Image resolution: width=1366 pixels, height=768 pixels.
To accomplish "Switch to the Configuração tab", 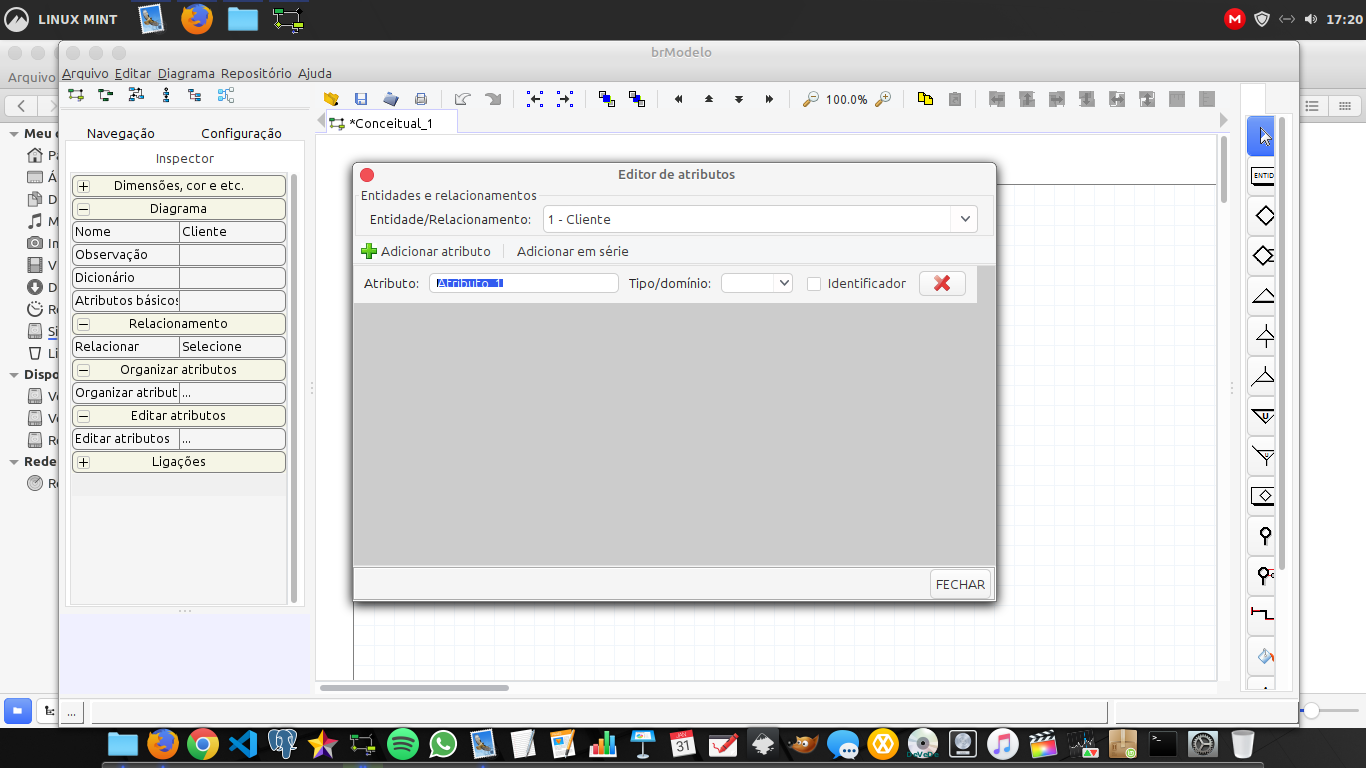I will pos(241,133).
